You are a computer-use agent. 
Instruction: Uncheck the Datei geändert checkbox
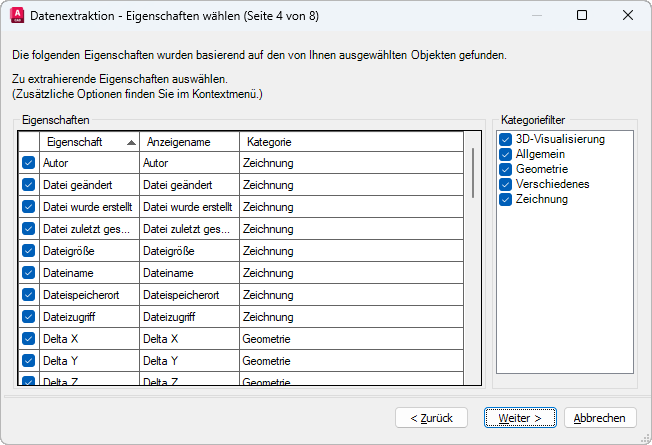point(28,184)
